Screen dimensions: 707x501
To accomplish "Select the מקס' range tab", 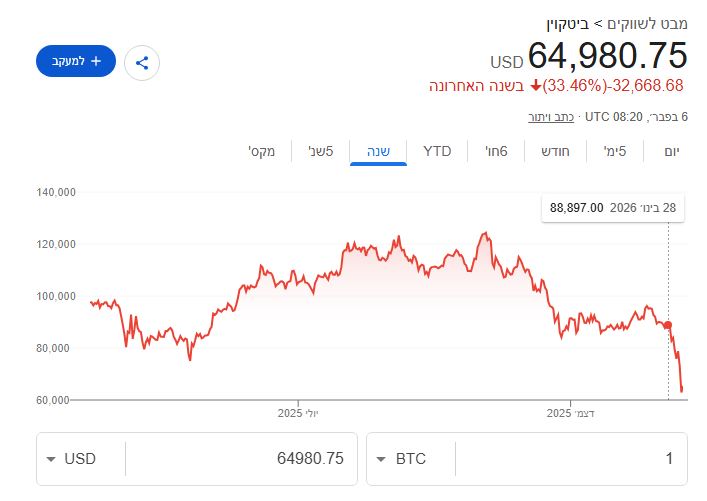I will click(262, 151).
